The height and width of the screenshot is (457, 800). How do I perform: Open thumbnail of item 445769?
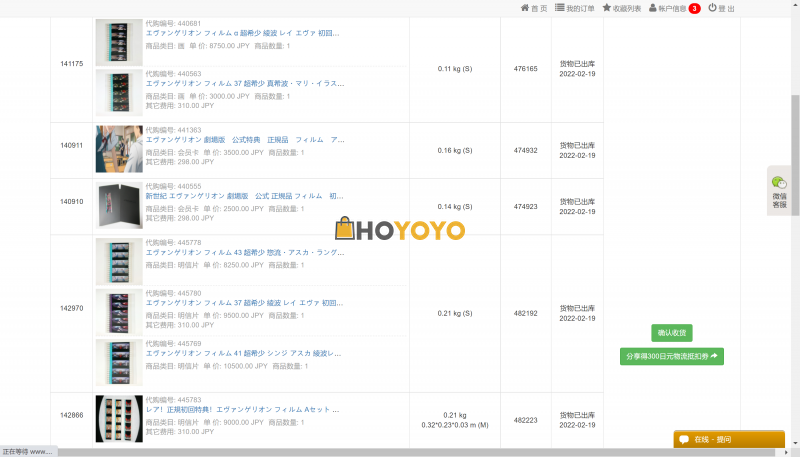[x=119, y=363]
